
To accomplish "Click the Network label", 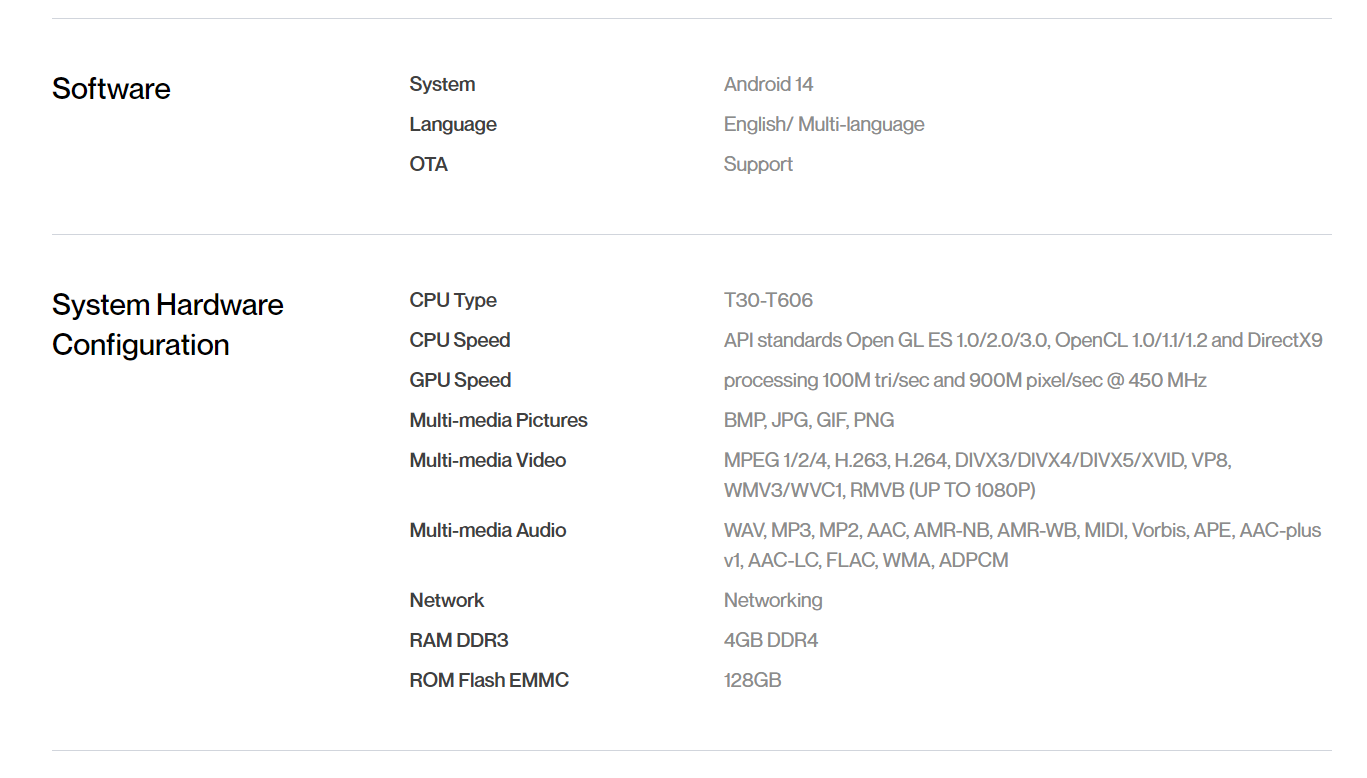I will point(447,601).
